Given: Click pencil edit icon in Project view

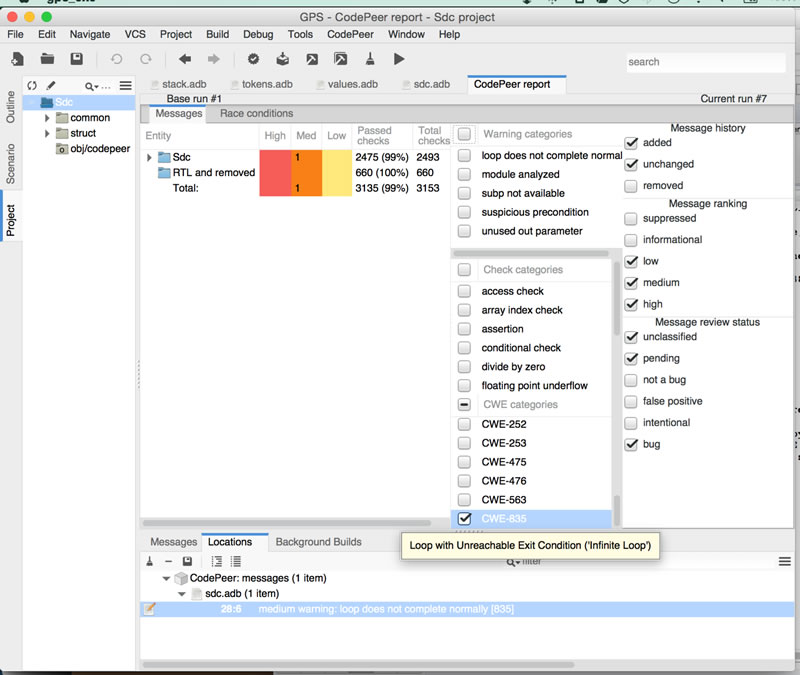Looking at the screenshot, I should (51, 86).
